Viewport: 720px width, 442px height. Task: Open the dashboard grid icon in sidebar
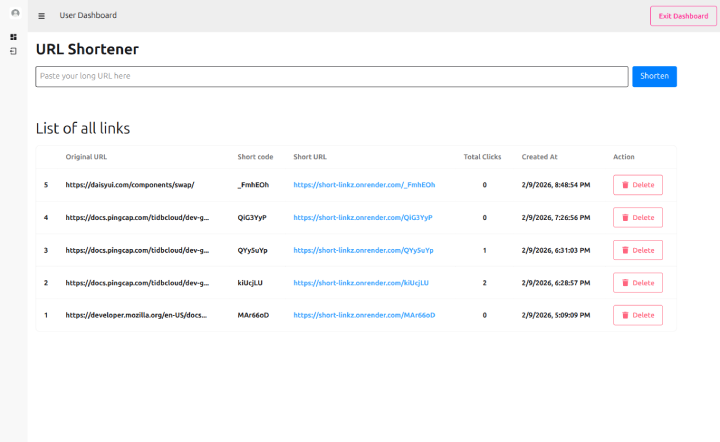[14, 37]
